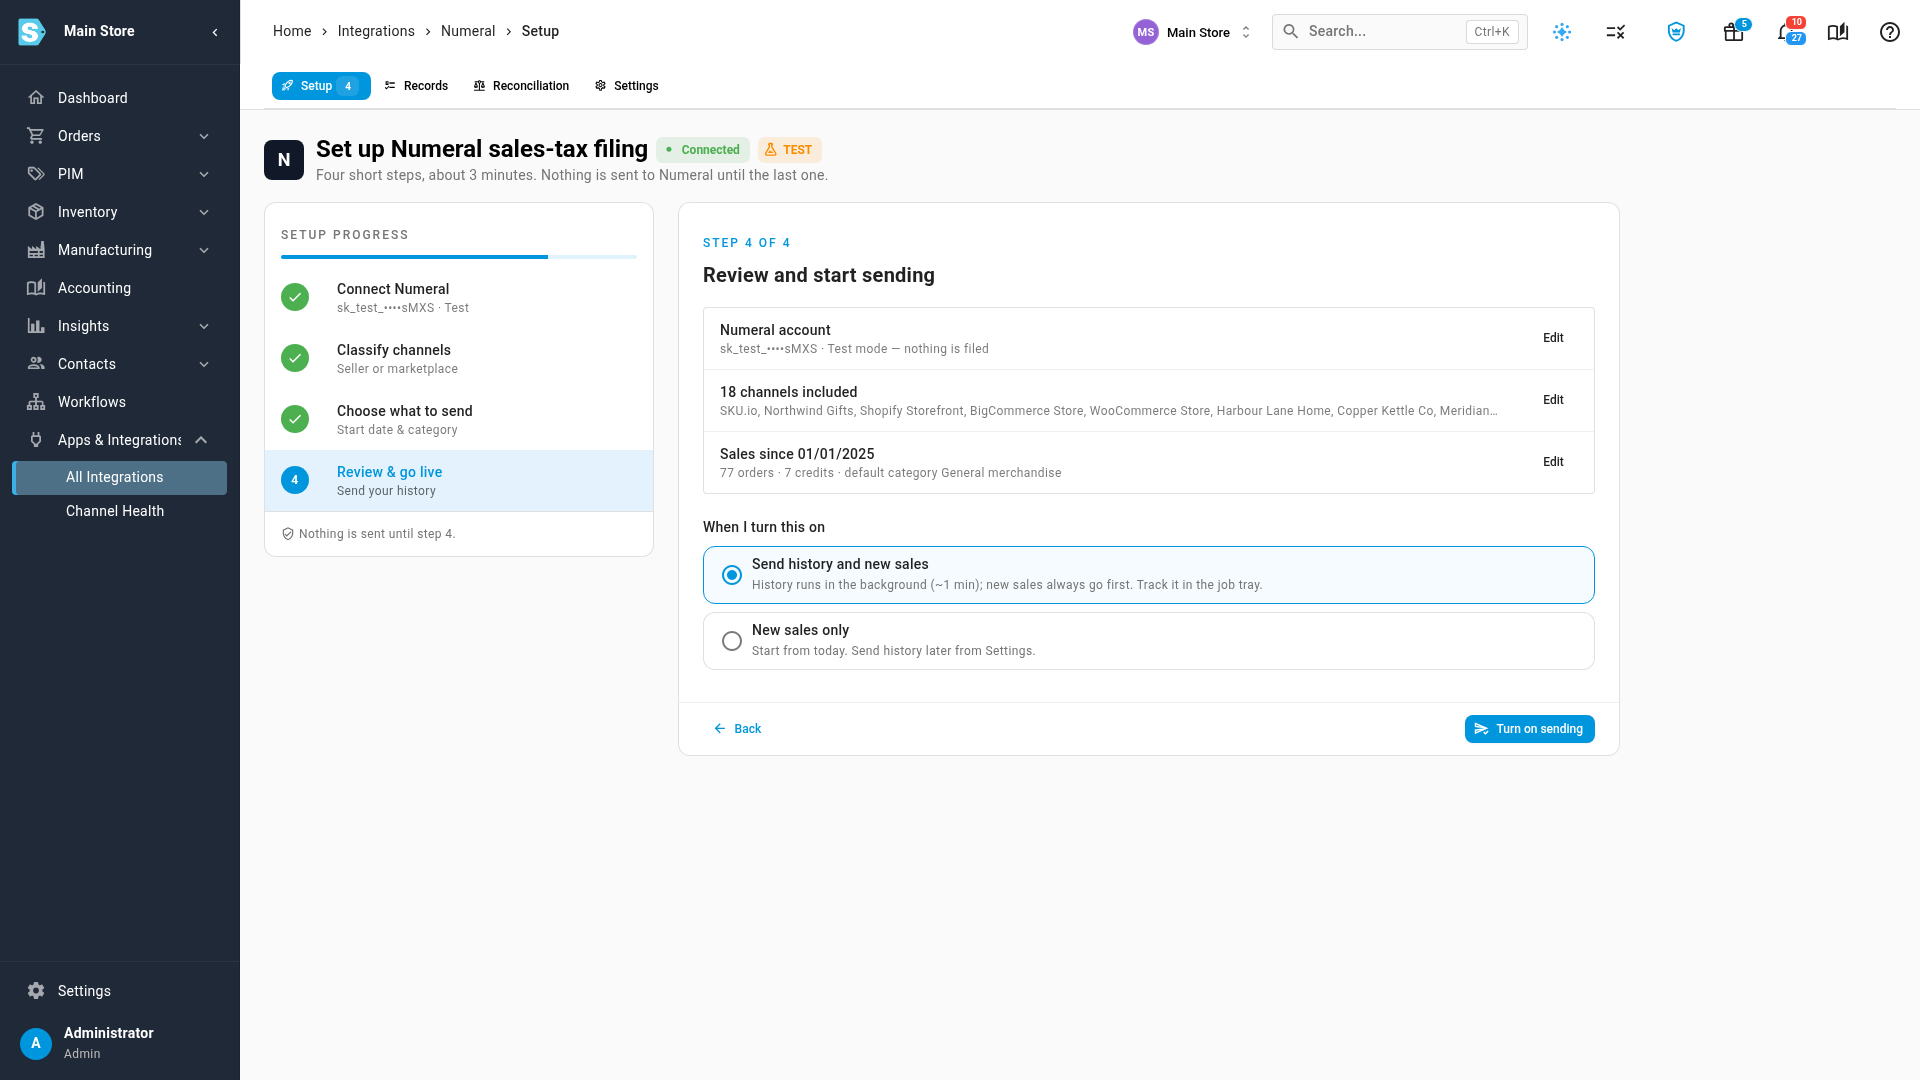Click the help question mark icon
The height and width of the screenshot is (1080, 1920).
1890,32
